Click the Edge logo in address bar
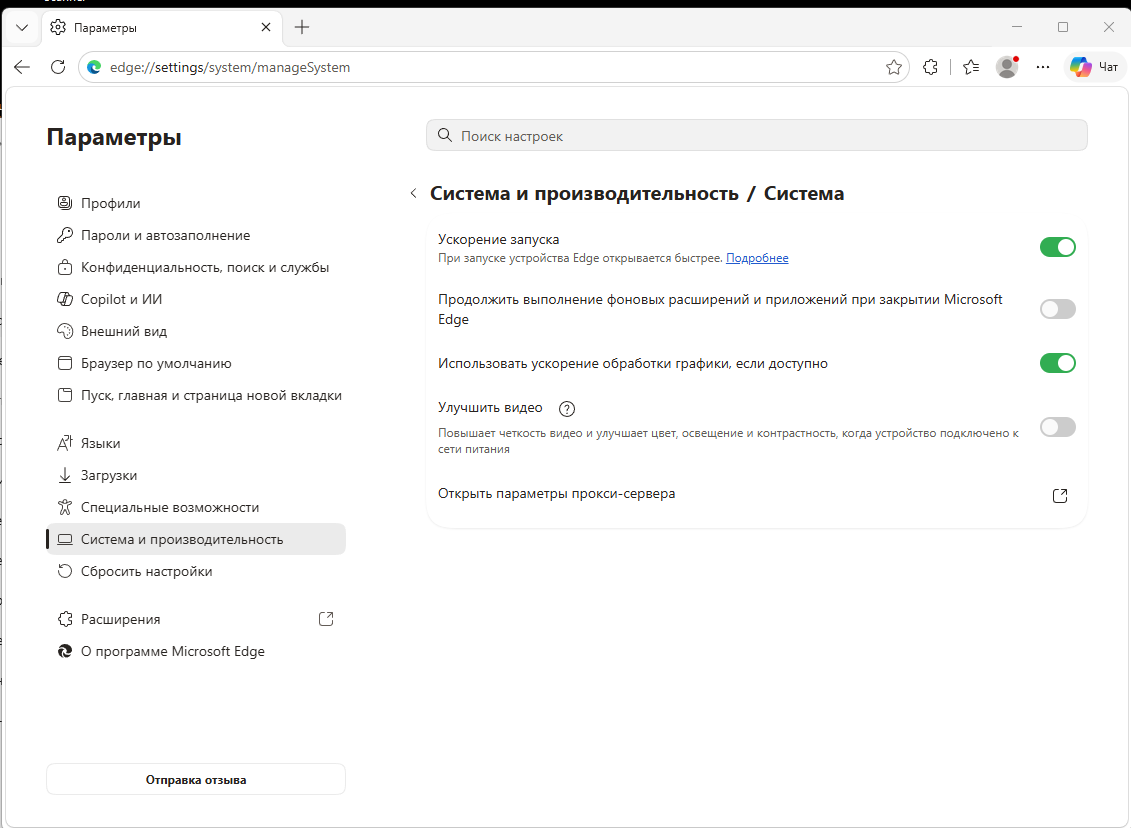The image size is (1131, 828). 94,67
